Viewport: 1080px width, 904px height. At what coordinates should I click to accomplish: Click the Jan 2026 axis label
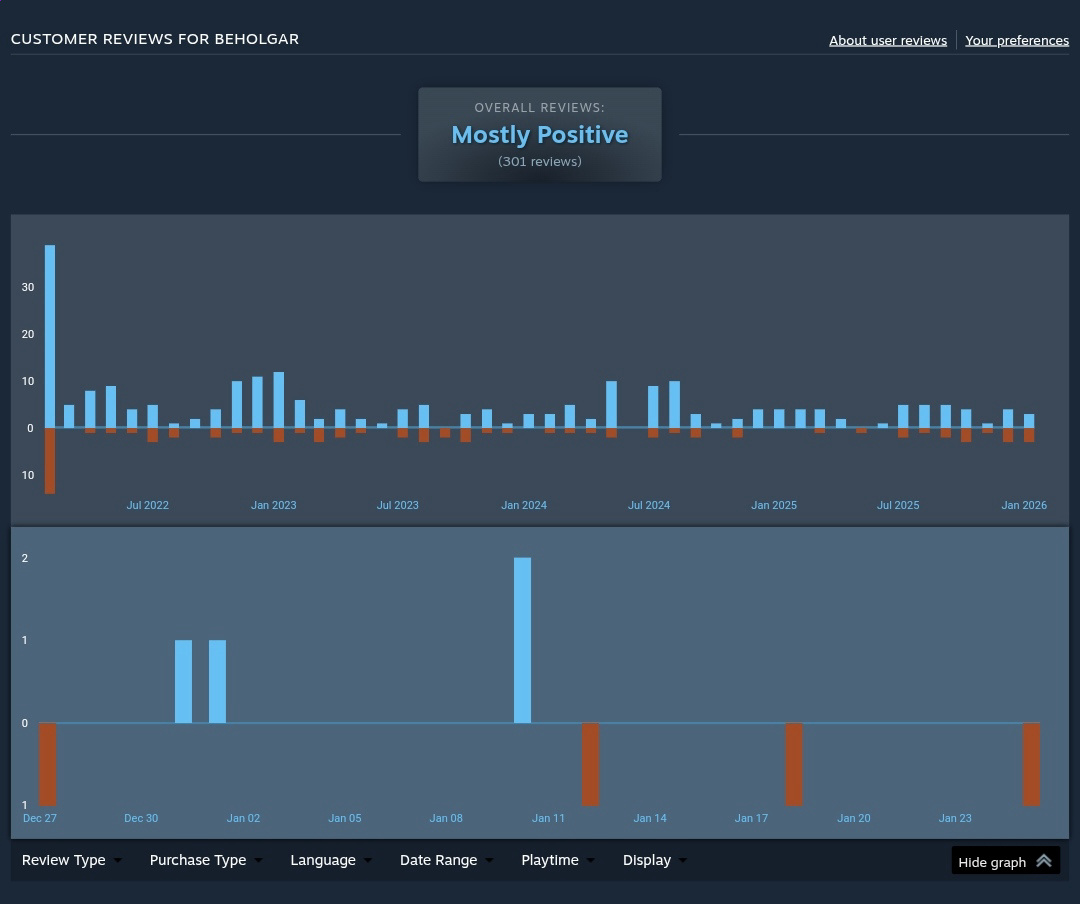(x=1024, y=505)
